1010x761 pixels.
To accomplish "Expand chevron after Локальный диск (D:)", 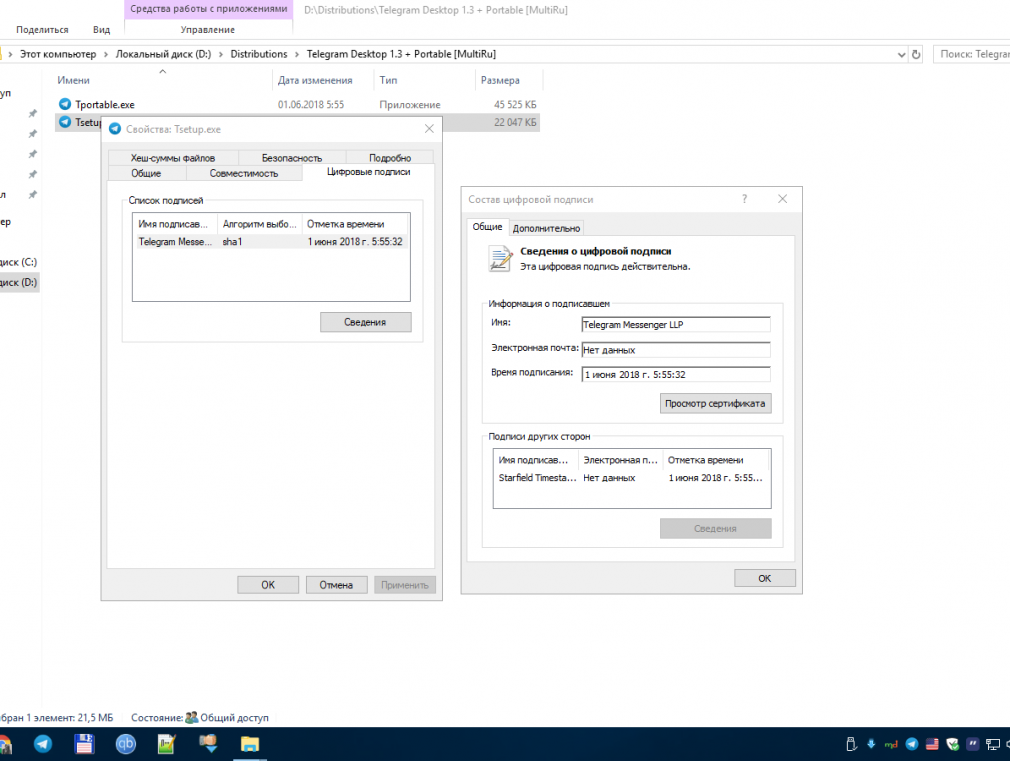I will 221,54.
